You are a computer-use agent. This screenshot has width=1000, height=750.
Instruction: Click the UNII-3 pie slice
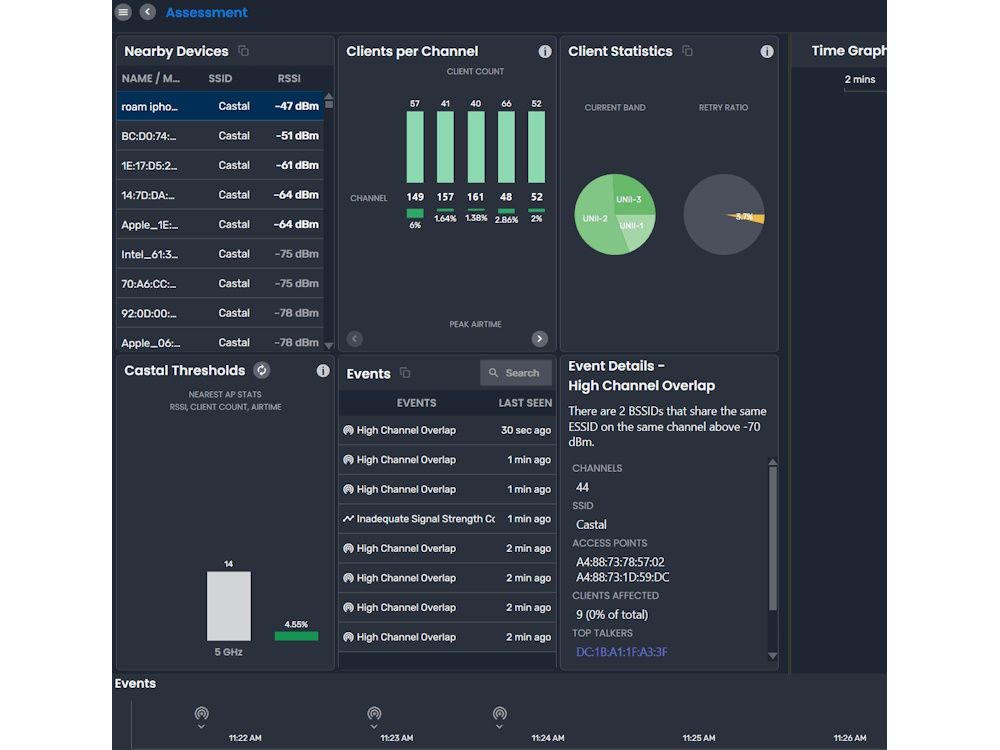click(633, 198)
